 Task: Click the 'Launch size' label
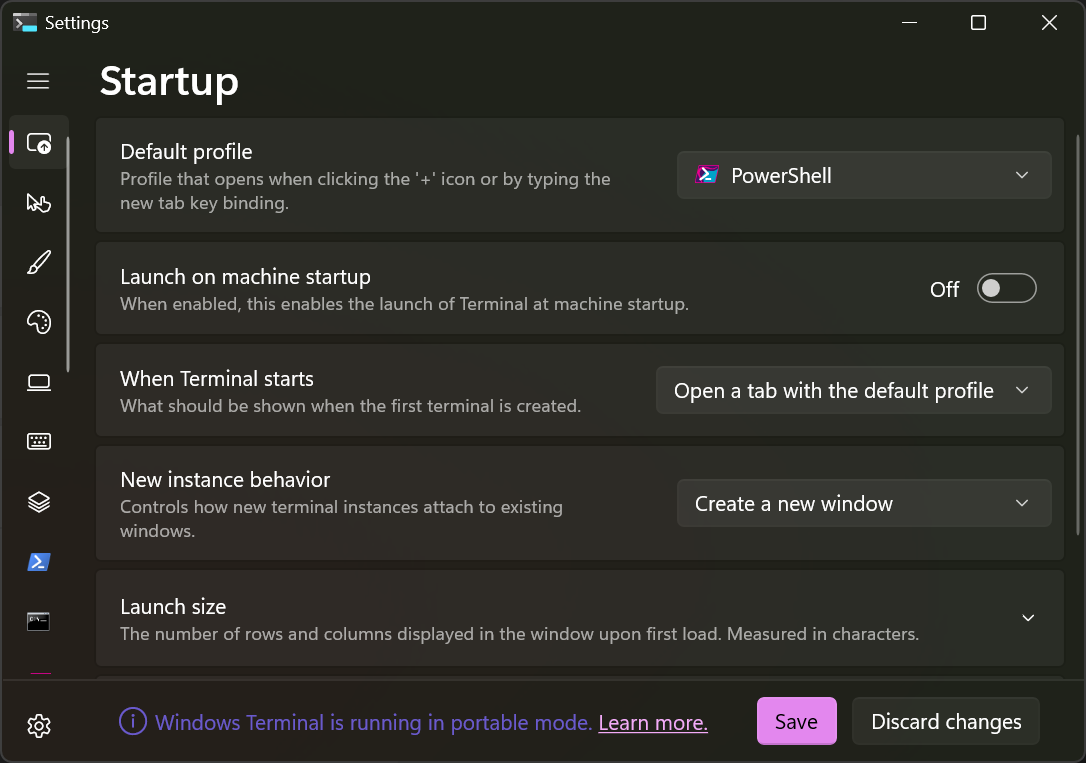pyautogui.click(x=173, y=607)
